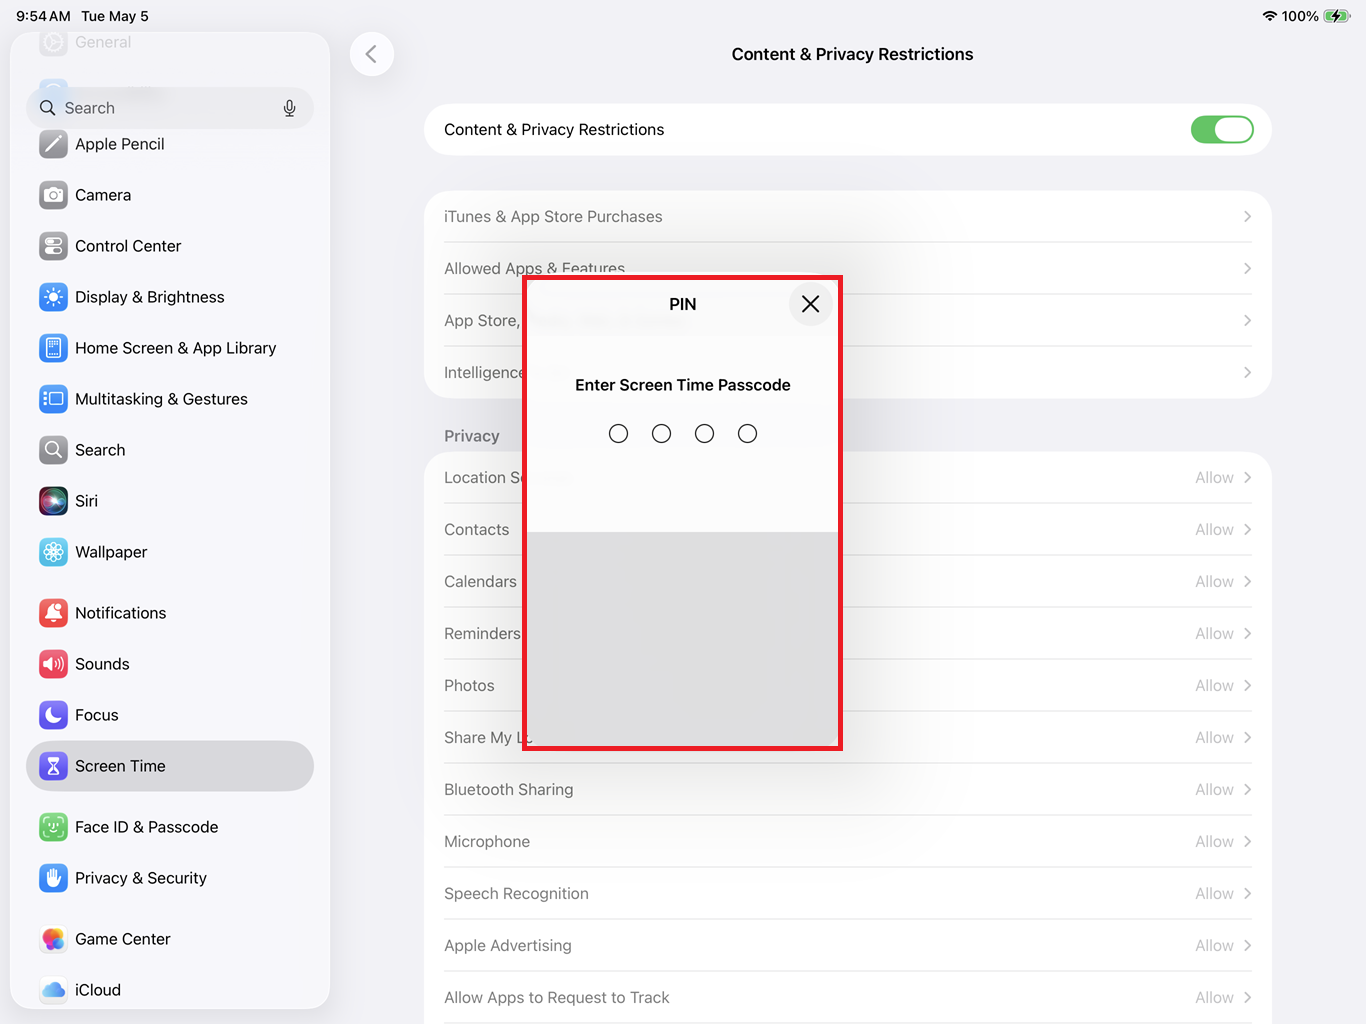Screen dimensions: 1366x1024
Task: Expand iTunes & App Store Purchases chevron
Action: [x=1247, y=217]
